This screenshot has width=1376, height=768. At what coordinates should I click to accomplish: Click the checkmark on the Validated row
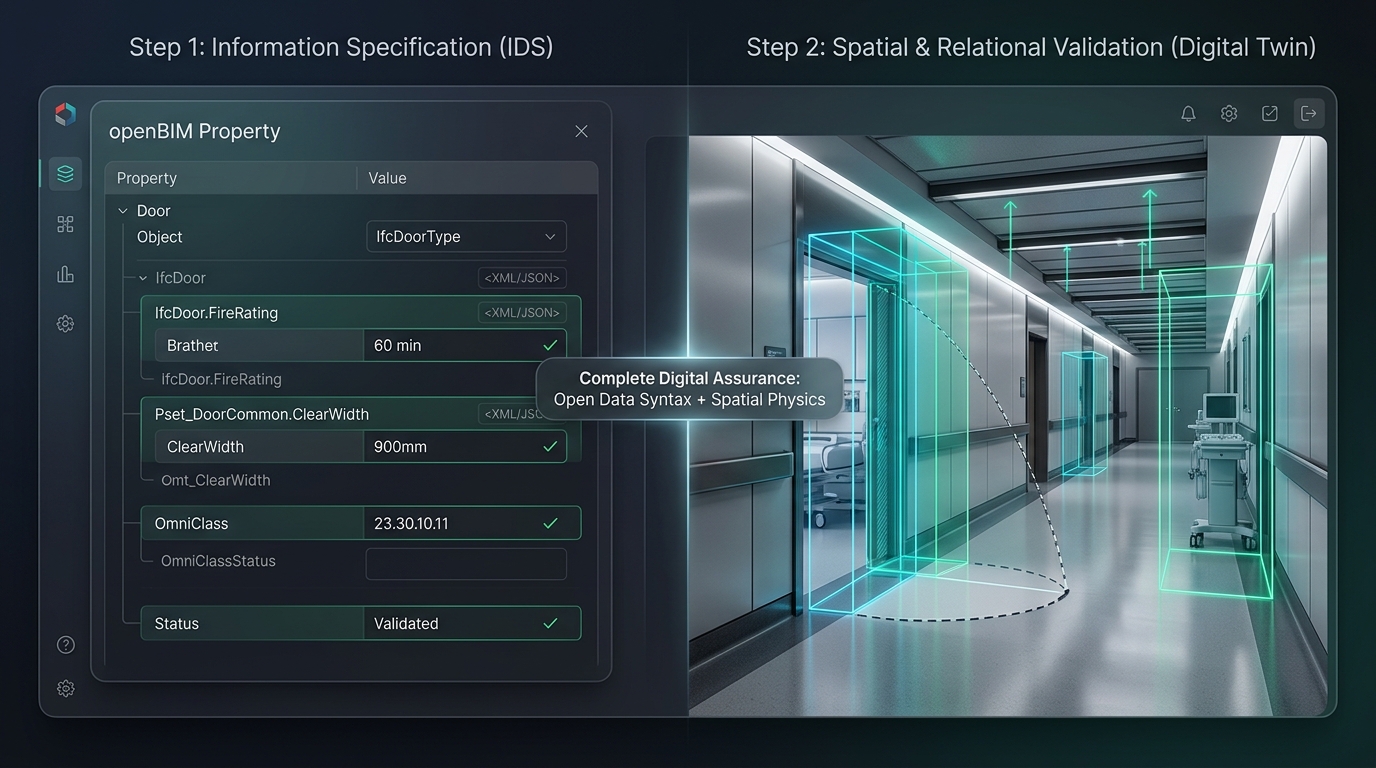click(550, 623)
